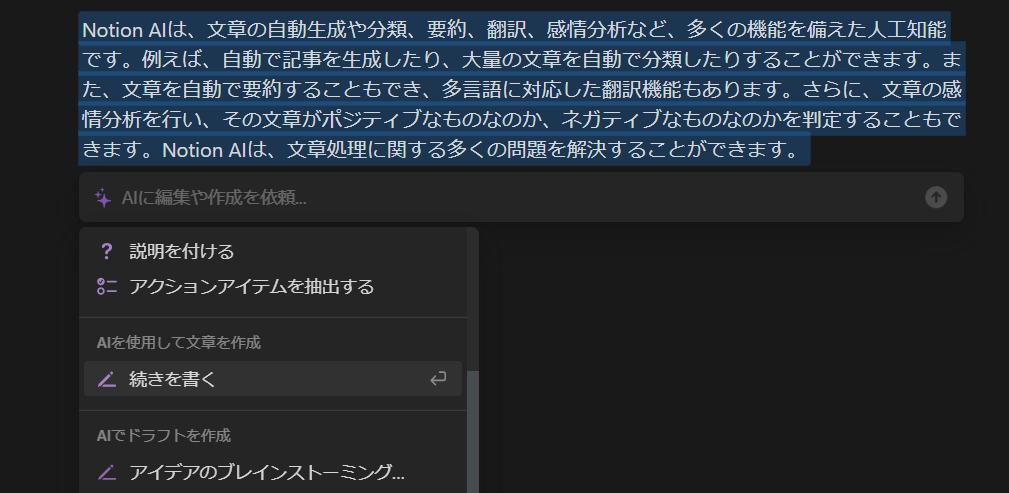
Task: Click the return-arrow icon on 続きを書く row
Action: 438,379
